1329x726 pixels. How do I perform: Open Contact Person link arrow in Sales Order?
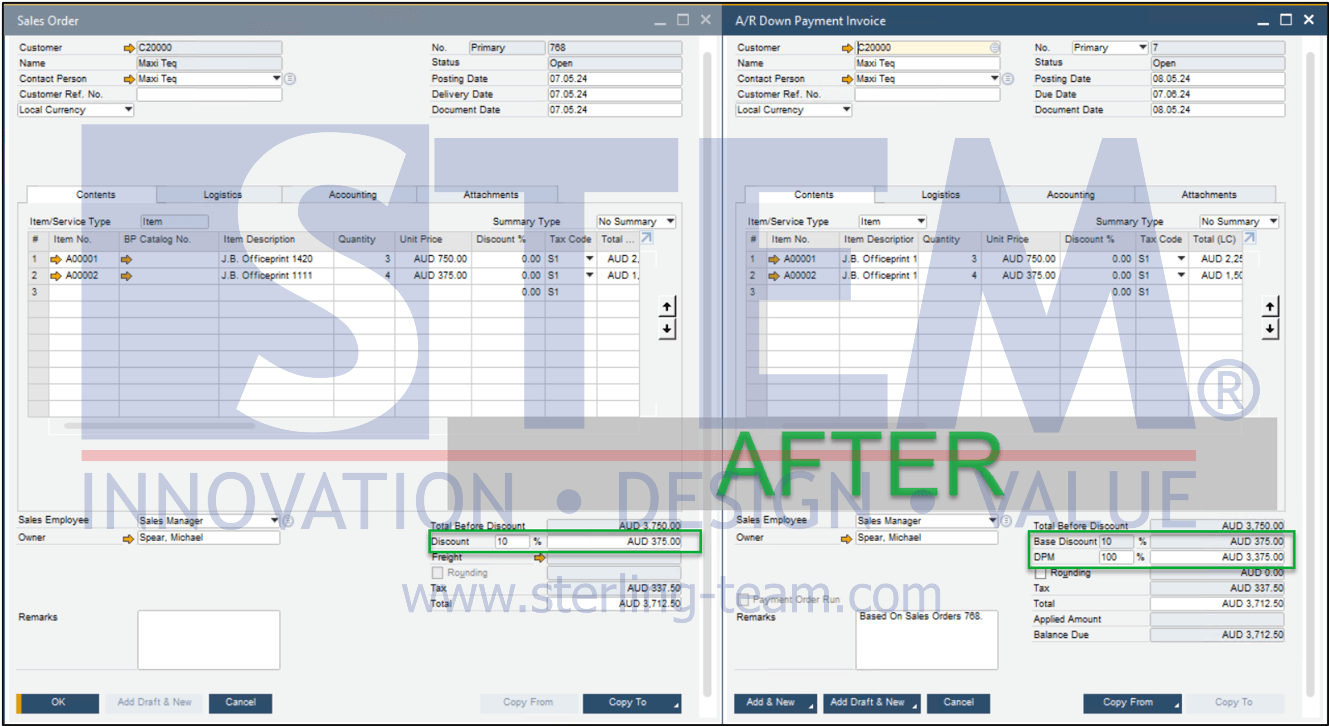[x=128, y=79]
